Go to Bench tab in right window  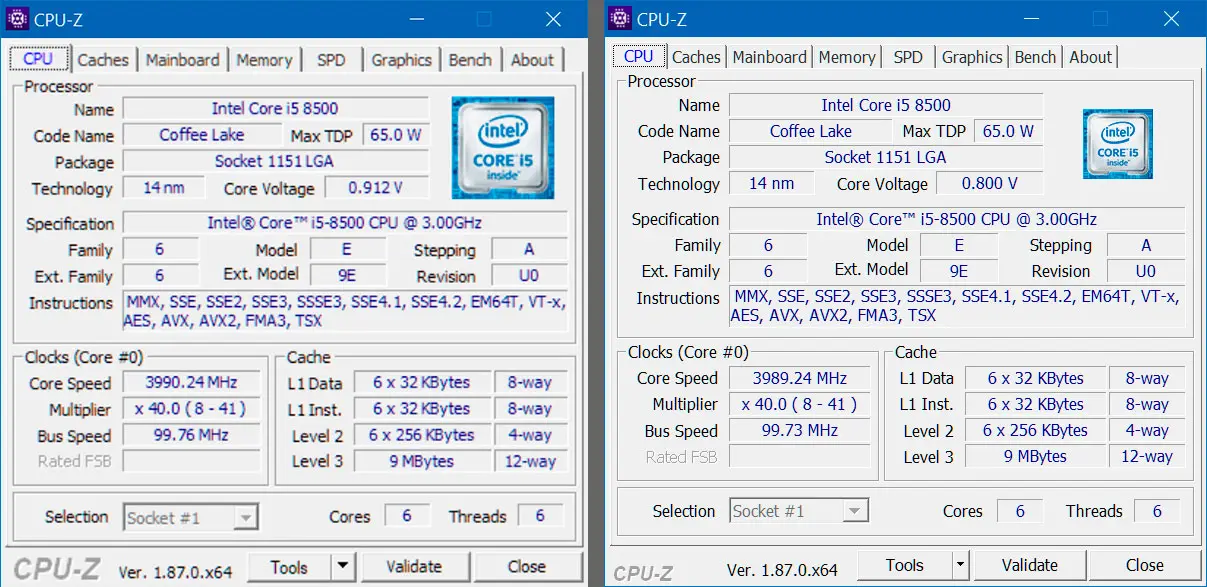coord(1035,57)
